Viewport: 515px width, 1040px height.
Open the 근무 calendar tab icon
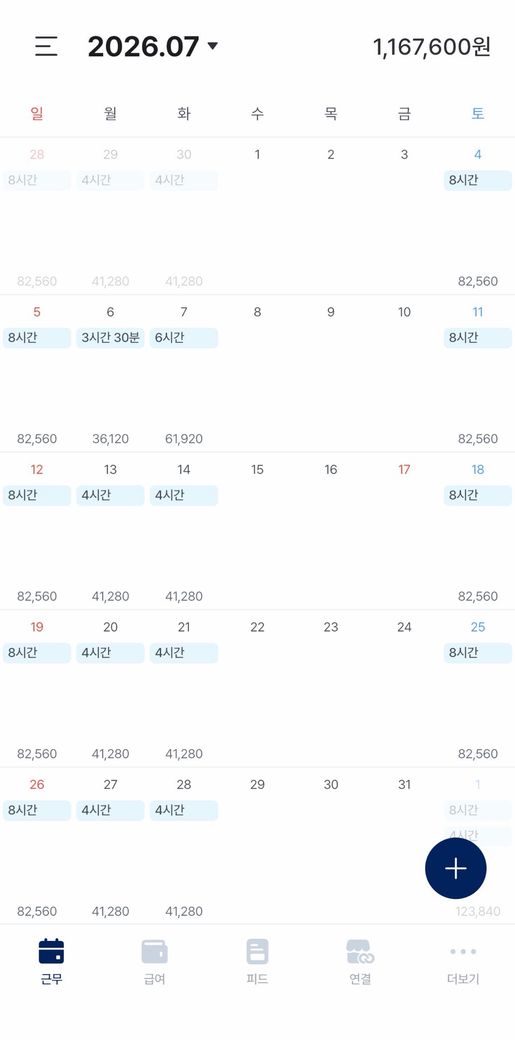(51, 951)
